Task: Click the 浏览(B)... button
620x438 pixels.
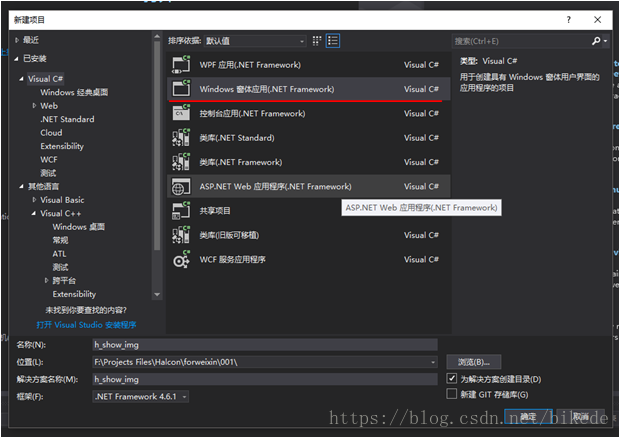Action: (x=474, y=362)
